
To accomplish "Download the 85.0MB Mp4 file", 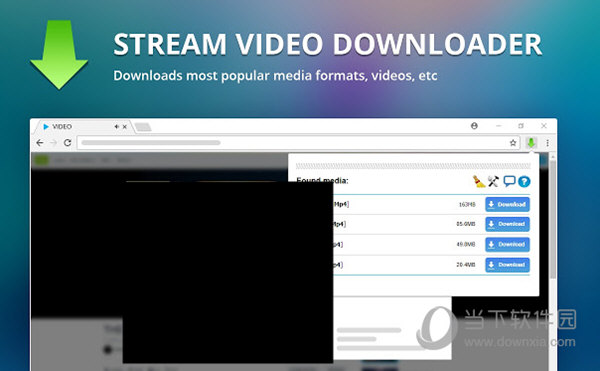I will coord(507,224).
